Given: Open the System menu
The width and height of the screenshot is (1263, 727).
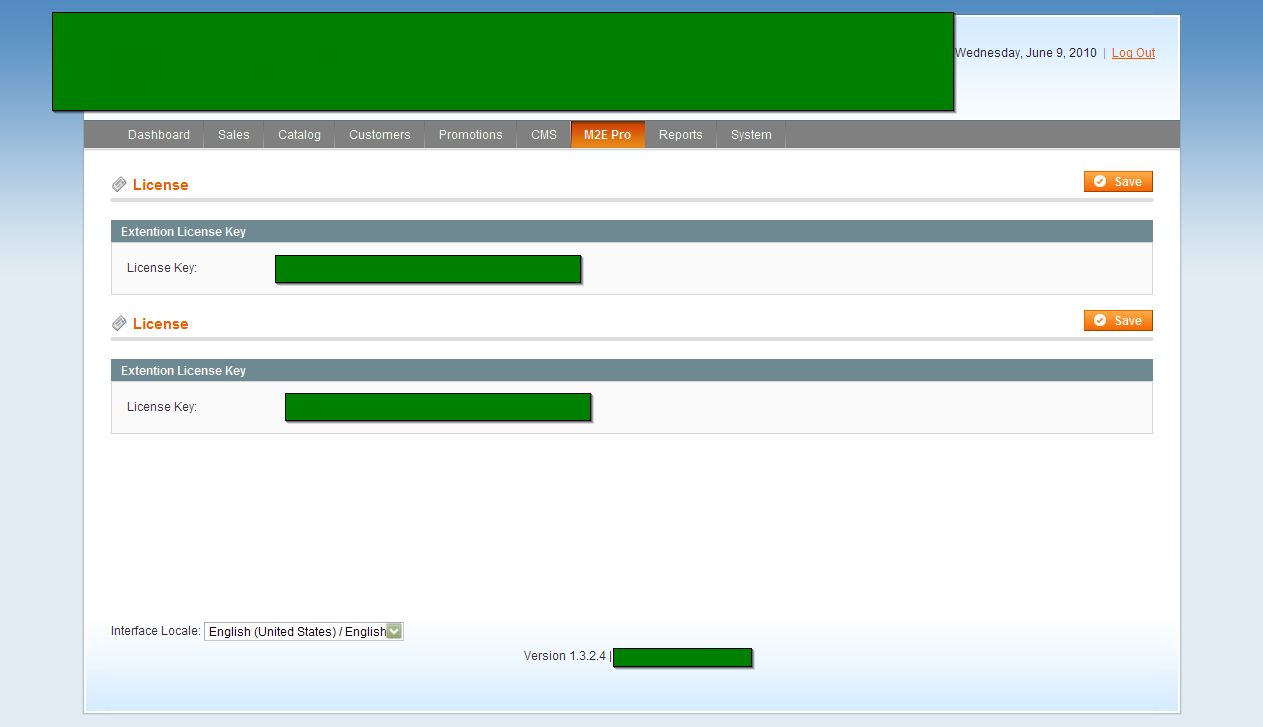Looking at the screenshot, I should [x=750, y=135].
